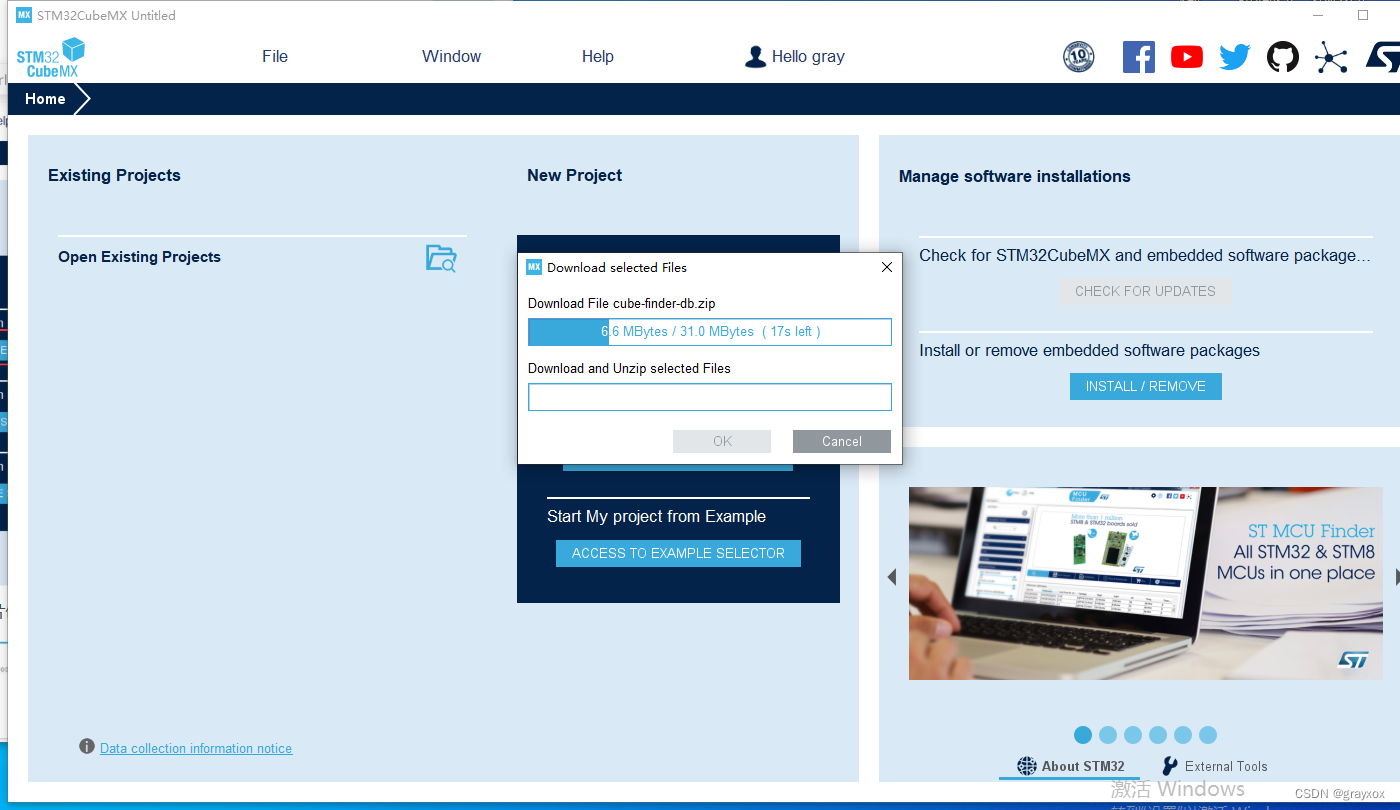Viewport: 1400px width, 810px height.
Task: Open the Help menu
Action: point(598,57)
